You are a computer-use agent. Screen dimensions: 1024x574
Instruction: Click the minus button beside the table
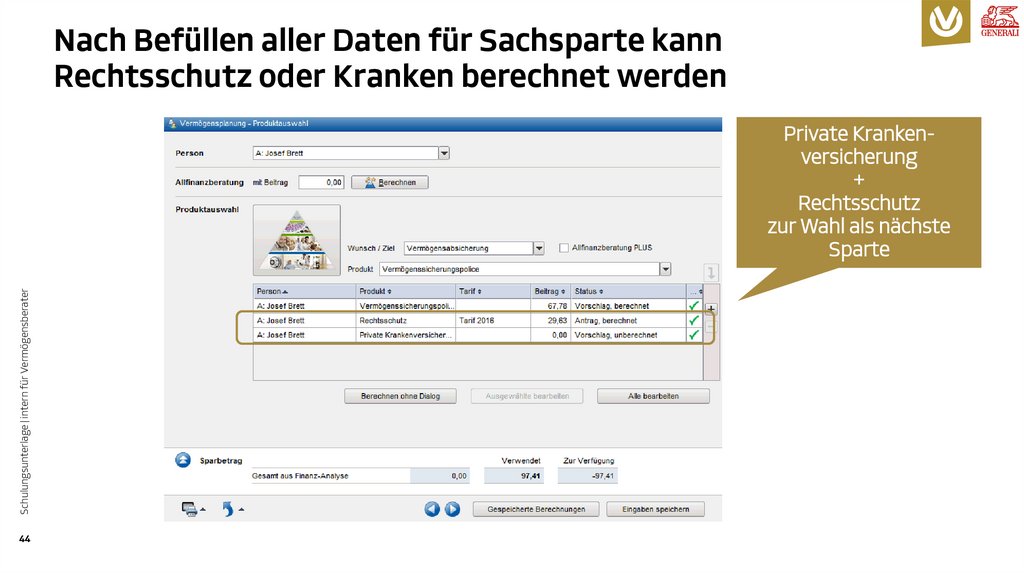pos(711,325)
